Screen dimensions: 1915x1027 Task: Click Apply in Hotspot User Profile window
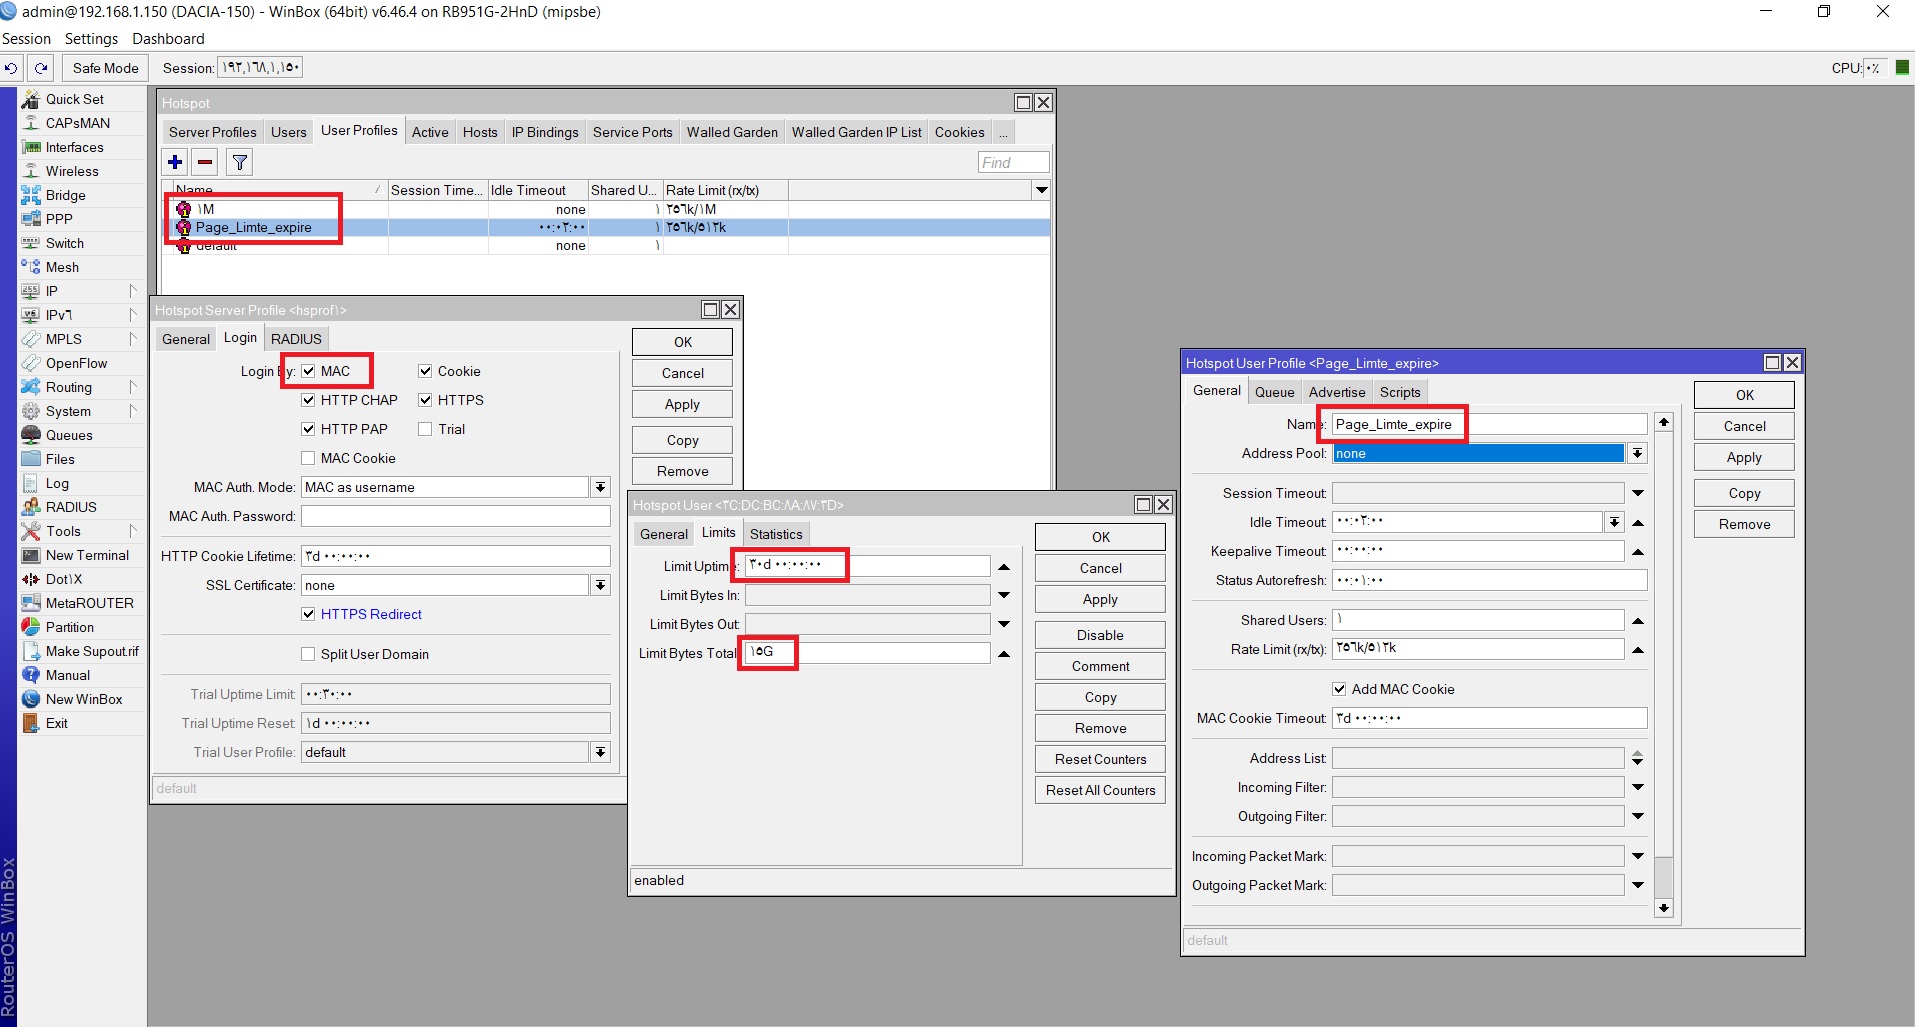(x=1744, y=457)
